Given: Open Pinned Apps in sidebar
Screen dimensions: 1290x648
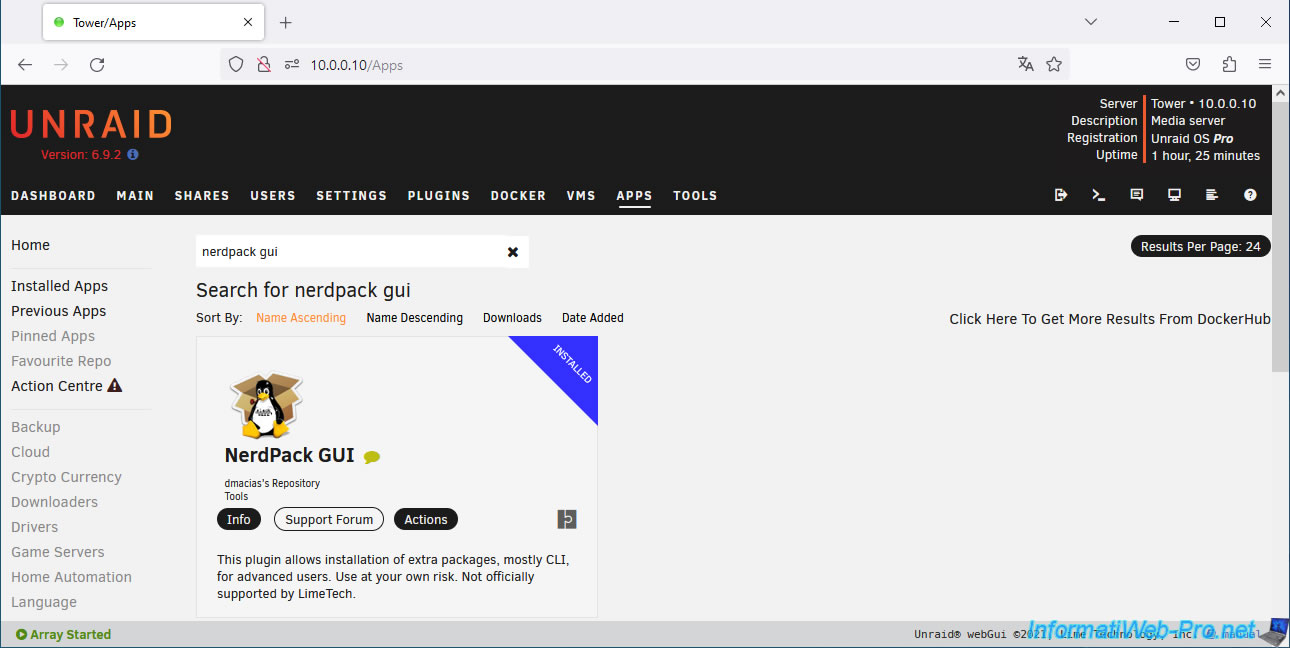Looking at the screenshot, I should pos(53,336).
